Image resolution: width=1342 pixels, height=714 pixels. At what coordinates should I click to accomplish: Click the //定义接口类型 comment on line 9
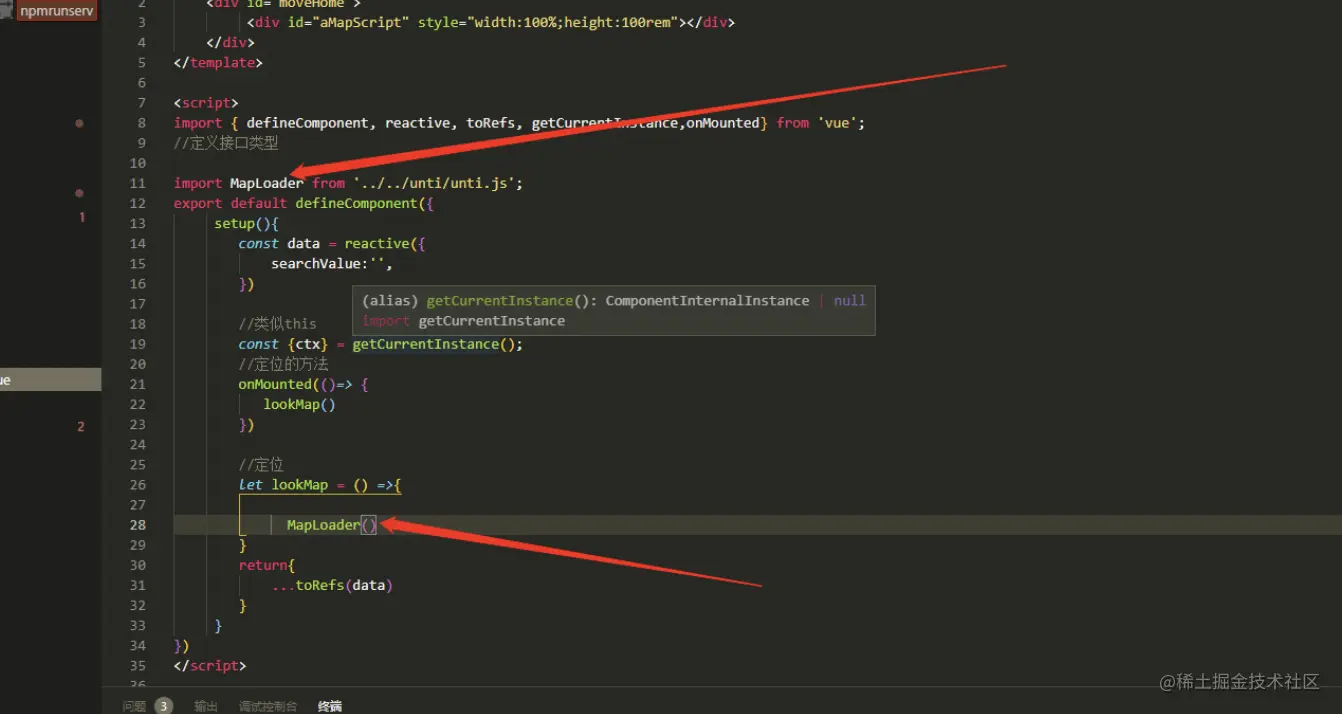(x=226, y=143)
